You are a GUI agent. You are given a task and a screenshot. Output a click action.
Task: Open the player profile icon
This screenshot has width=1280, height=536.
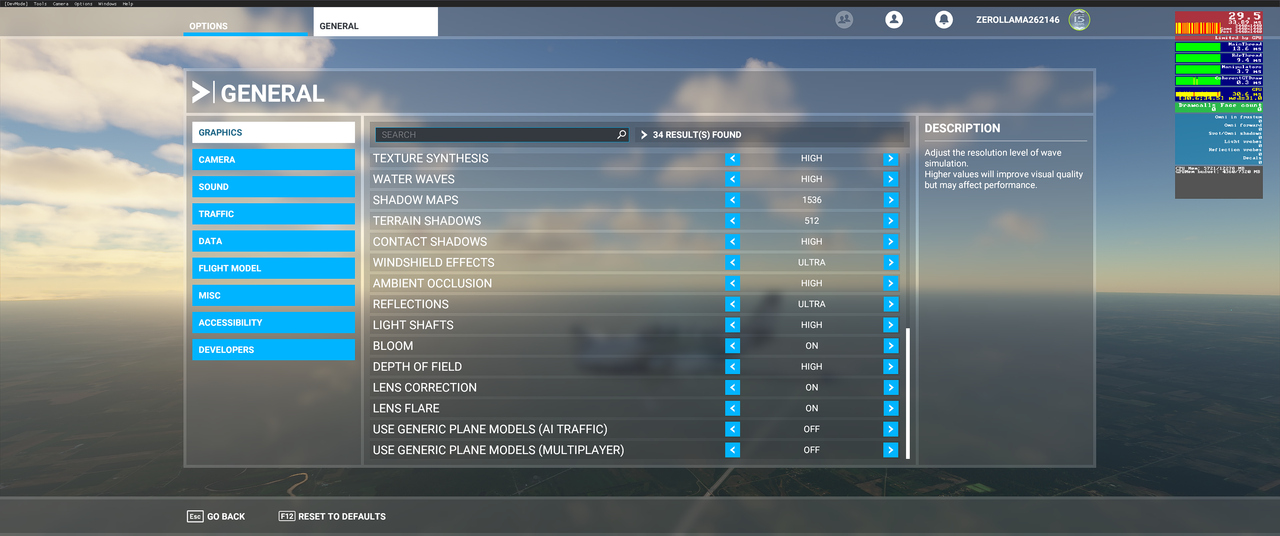click(894, 19)
